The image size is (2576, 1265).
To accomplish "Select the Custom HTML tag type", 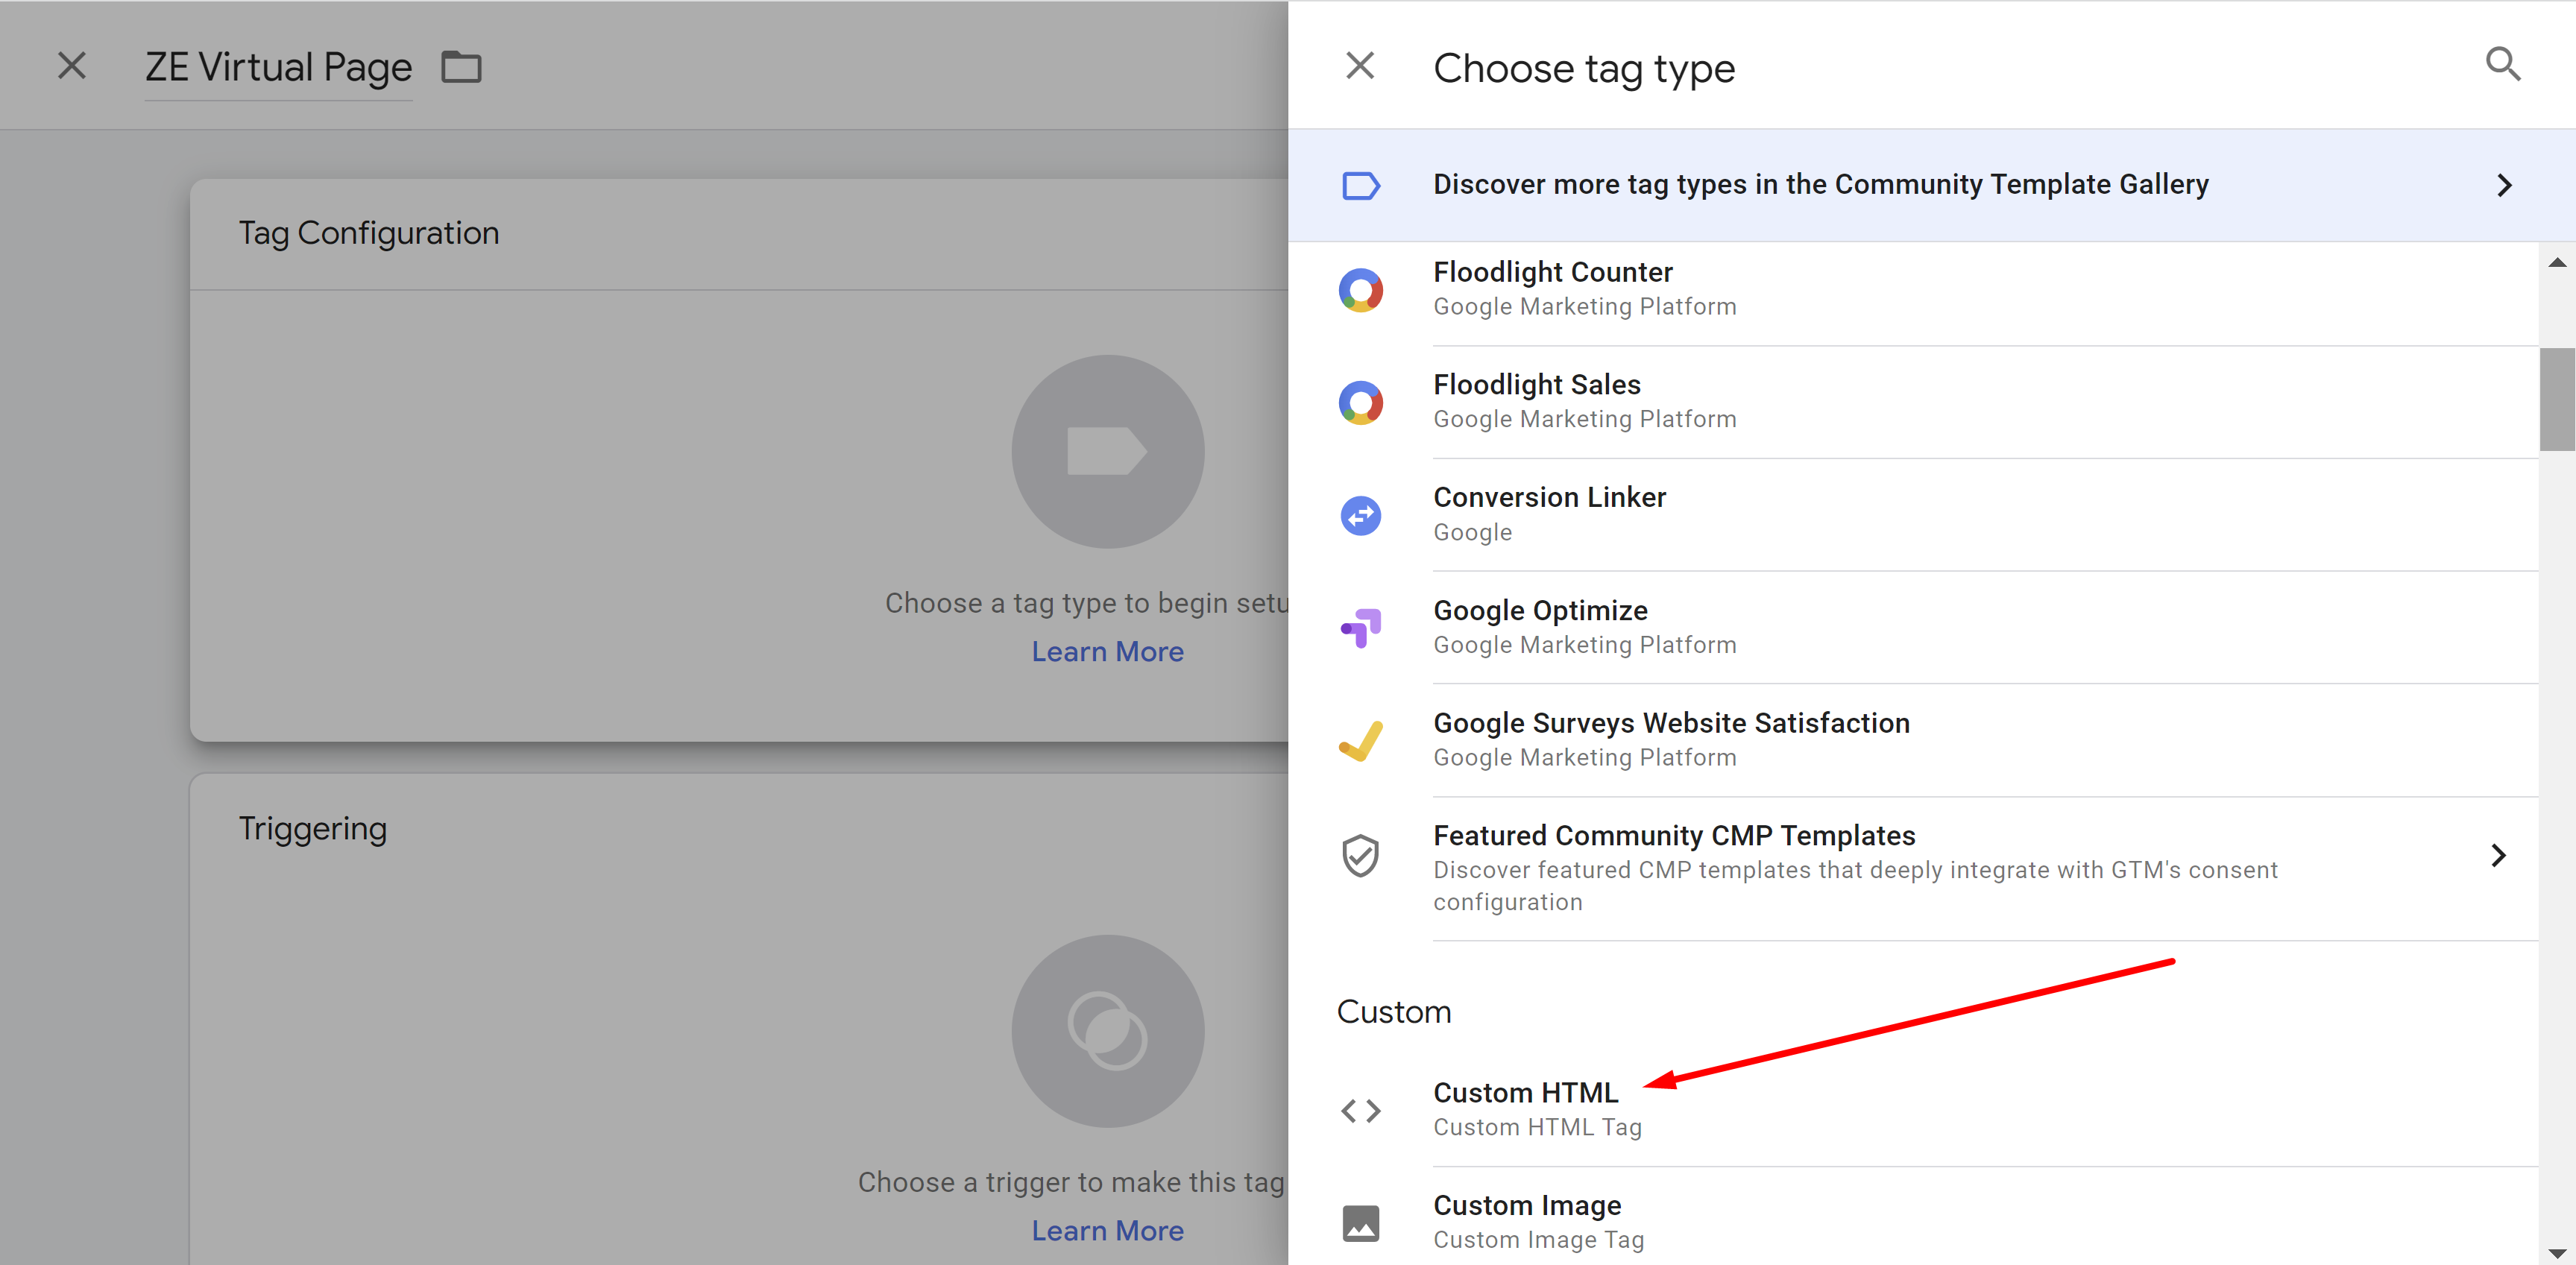I will tap(1913, 1111).
